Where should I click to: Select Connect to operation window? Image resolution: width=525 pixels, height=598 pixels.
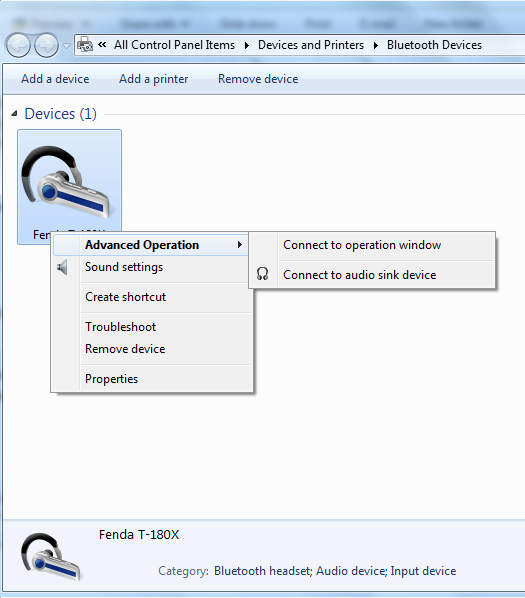[x=372, y=245]
